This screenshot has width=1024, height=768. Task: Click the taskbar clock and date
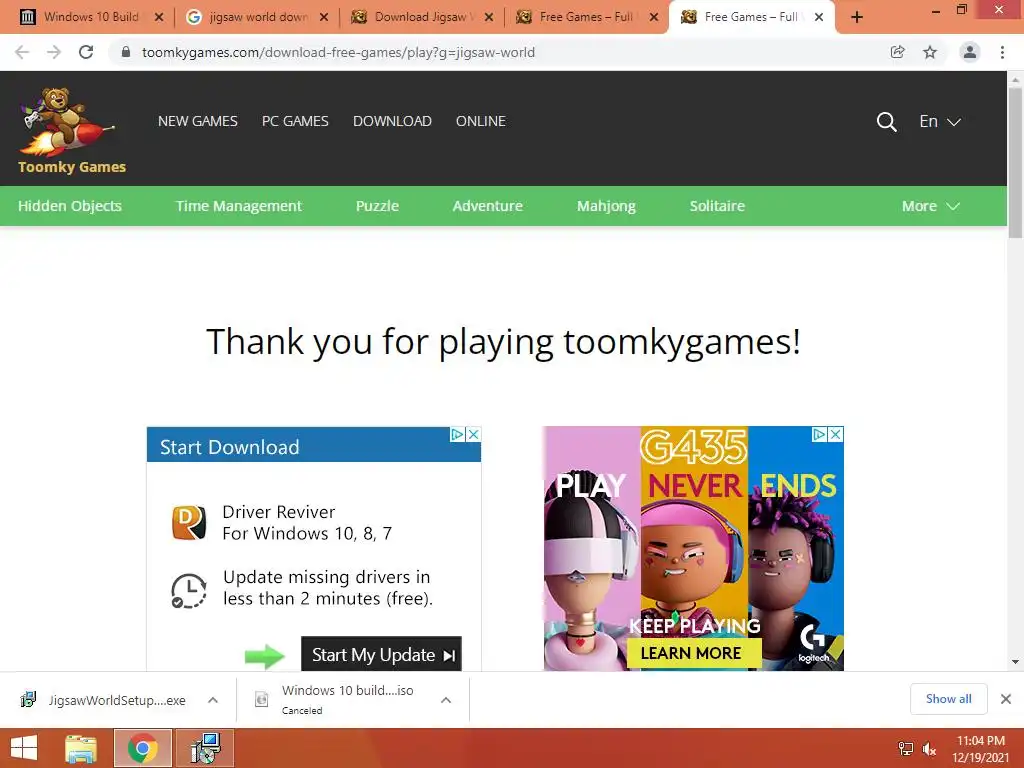tap(980, 749)
